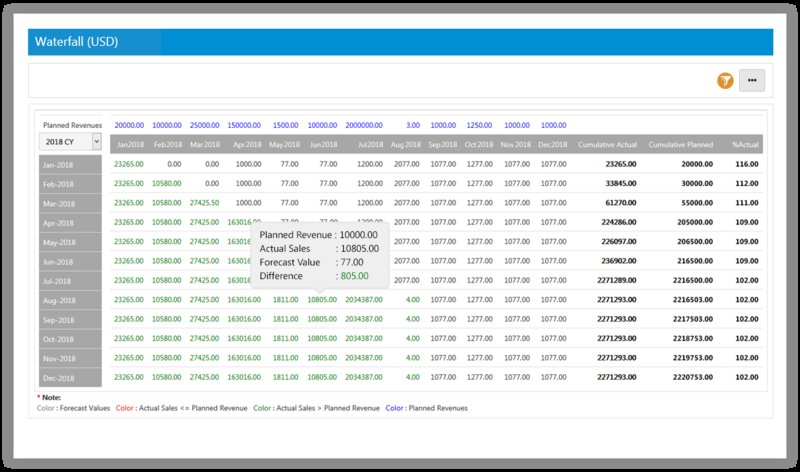
Task: Select the Dec2018 column header
Action: 553,144
